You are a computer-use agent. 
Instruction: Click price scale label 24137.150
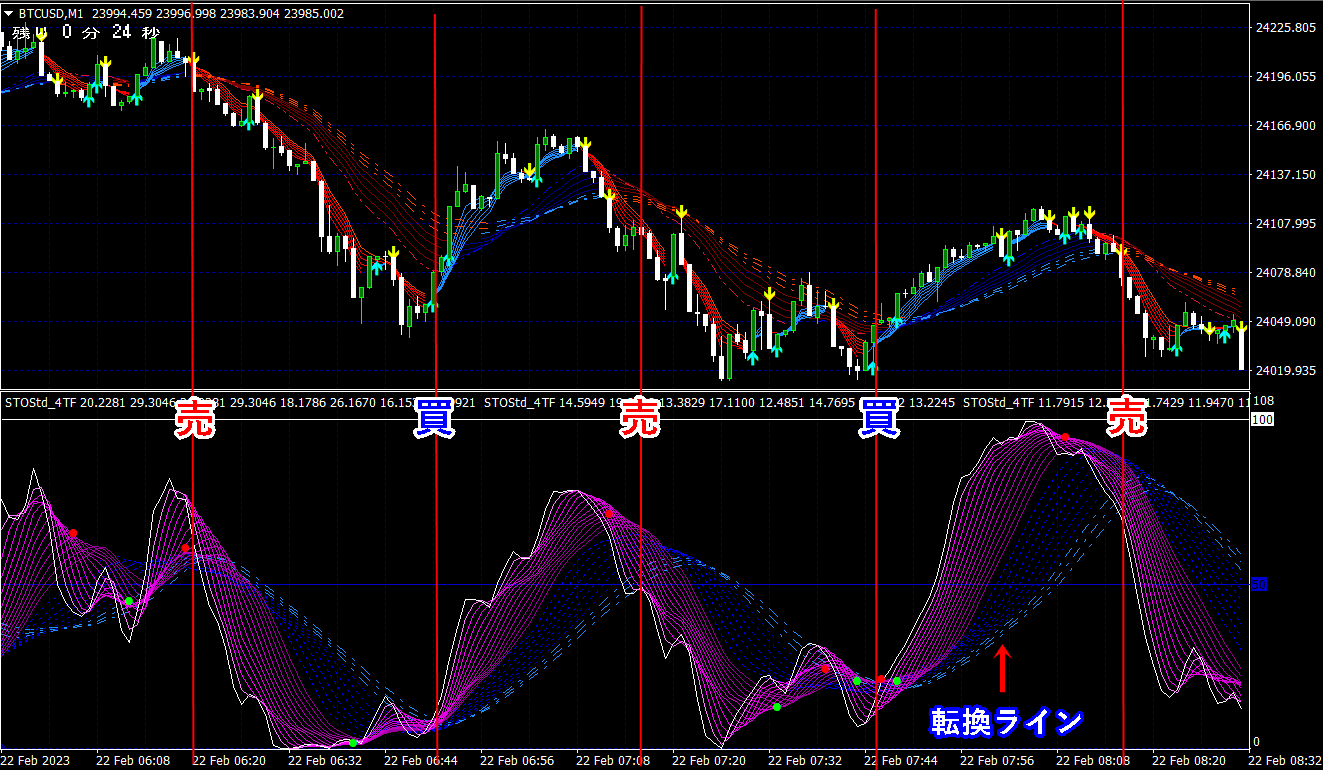1284,174
